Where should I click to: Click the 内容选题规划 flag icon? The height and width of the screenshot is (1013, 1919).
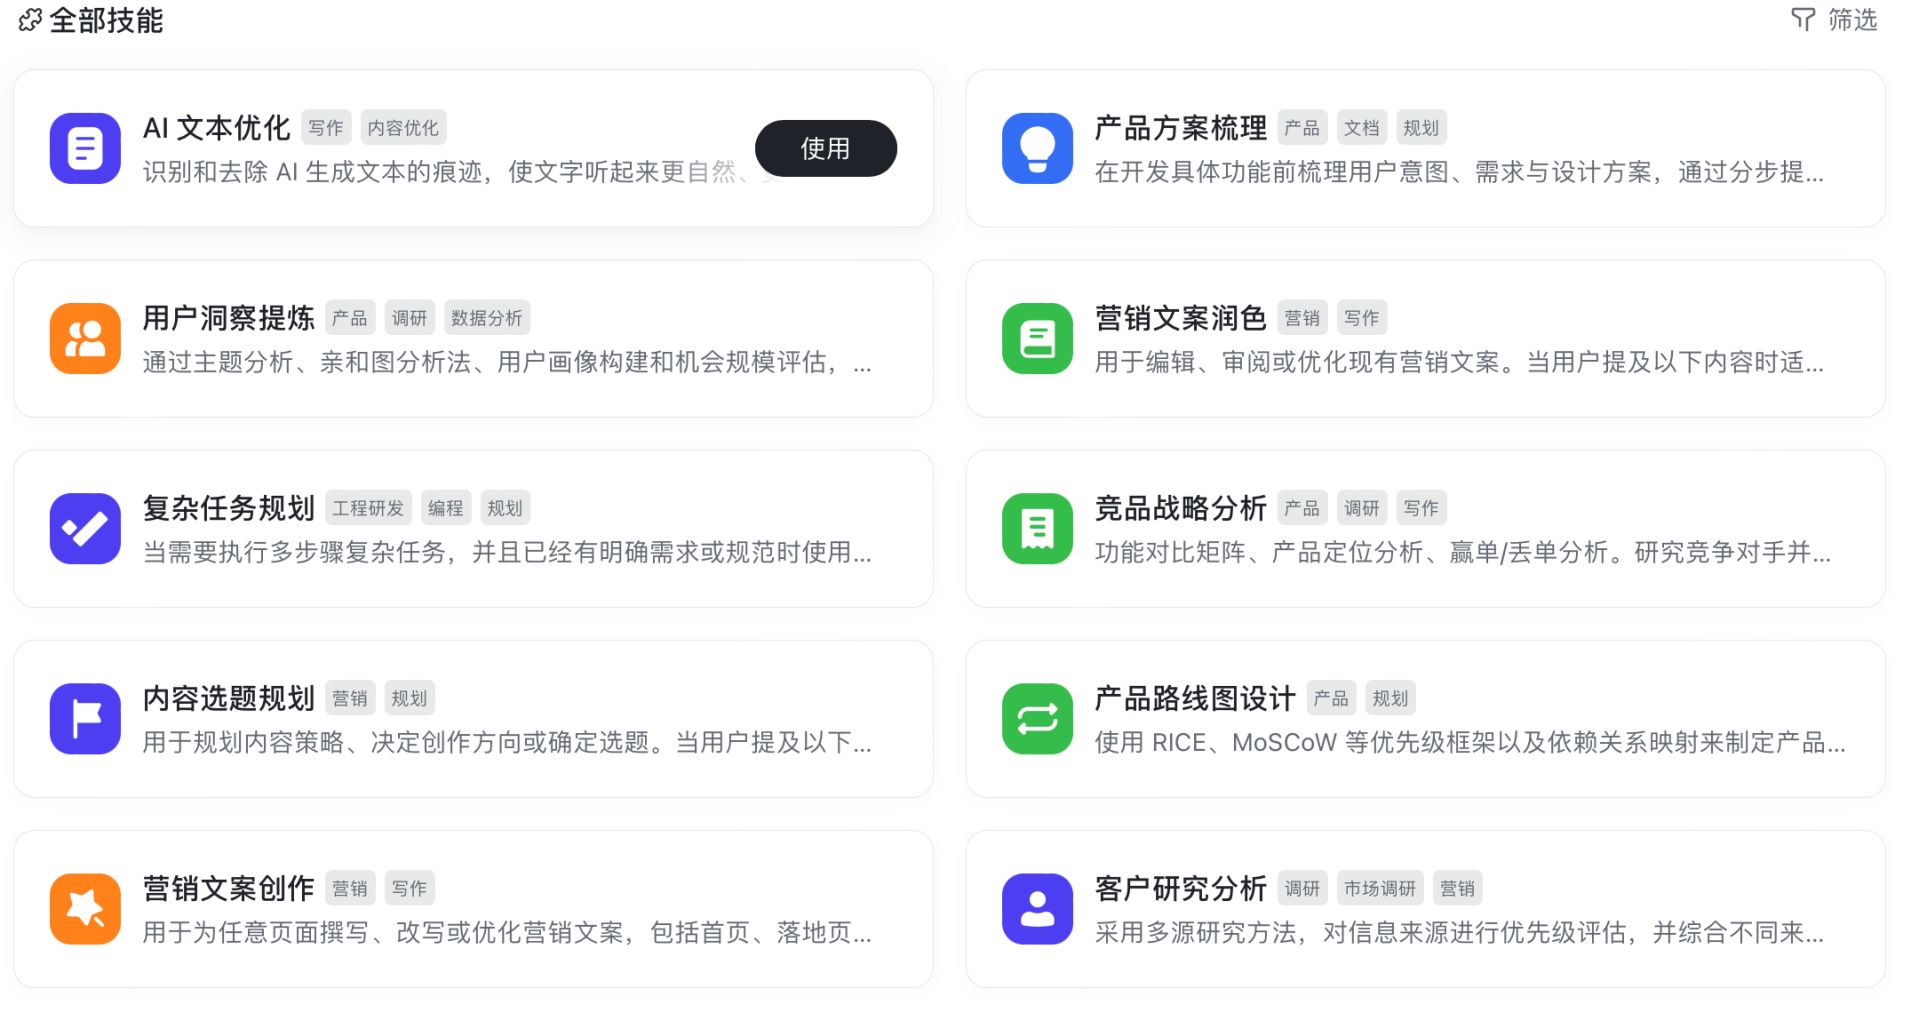(x=85, y=719)
